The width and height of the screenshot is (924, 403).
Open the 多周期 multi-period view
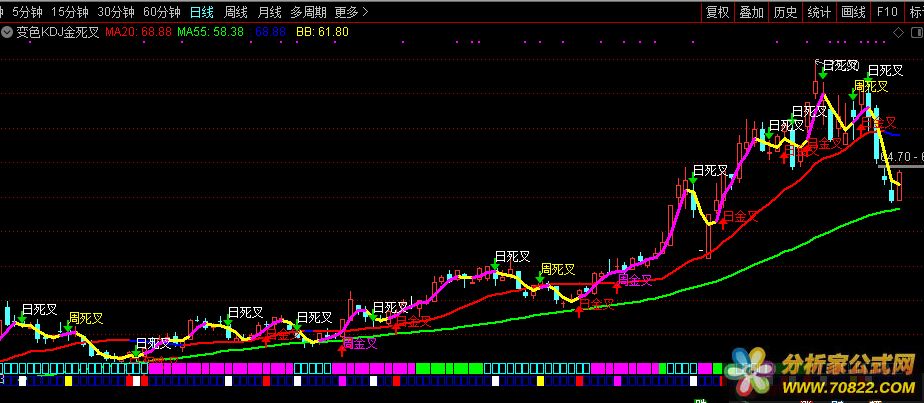(x=308, y=12)
